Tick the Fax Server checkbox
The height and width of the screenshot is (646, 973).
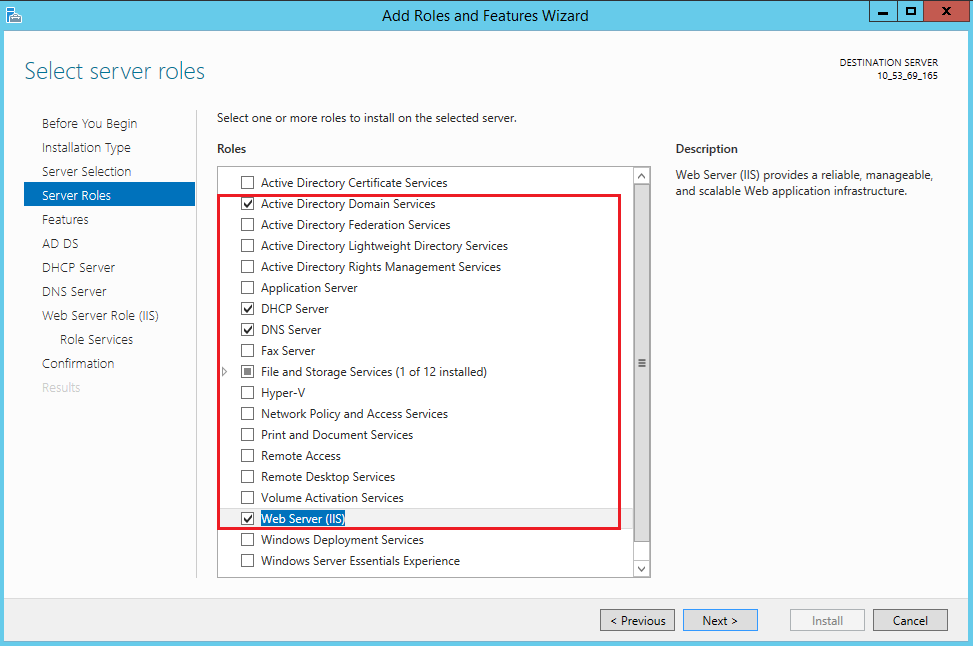248,351
